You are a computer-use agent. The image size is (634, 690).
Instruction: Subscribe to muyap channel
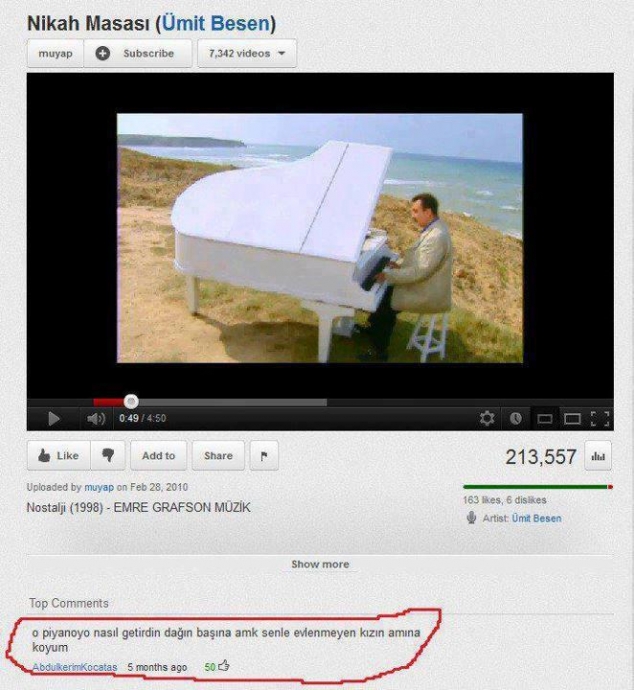tap(138, 53)
